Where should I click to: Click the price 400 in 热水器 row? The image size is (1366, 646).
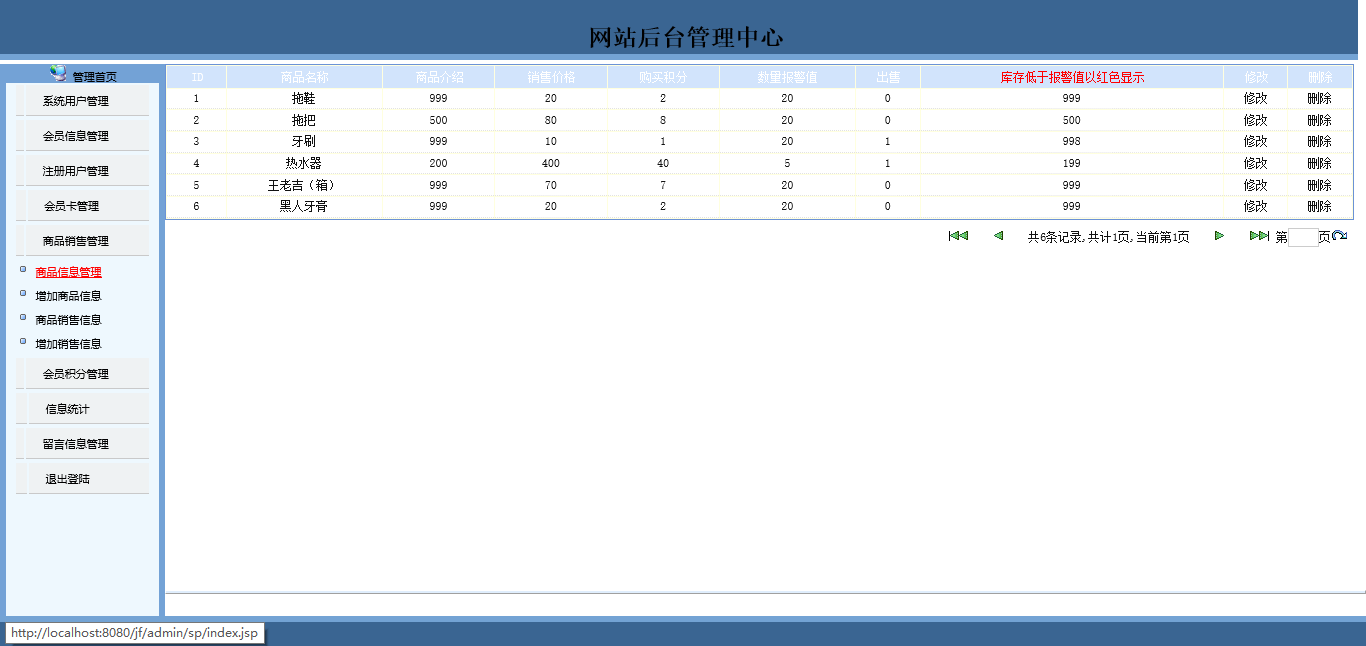point(551,163)
